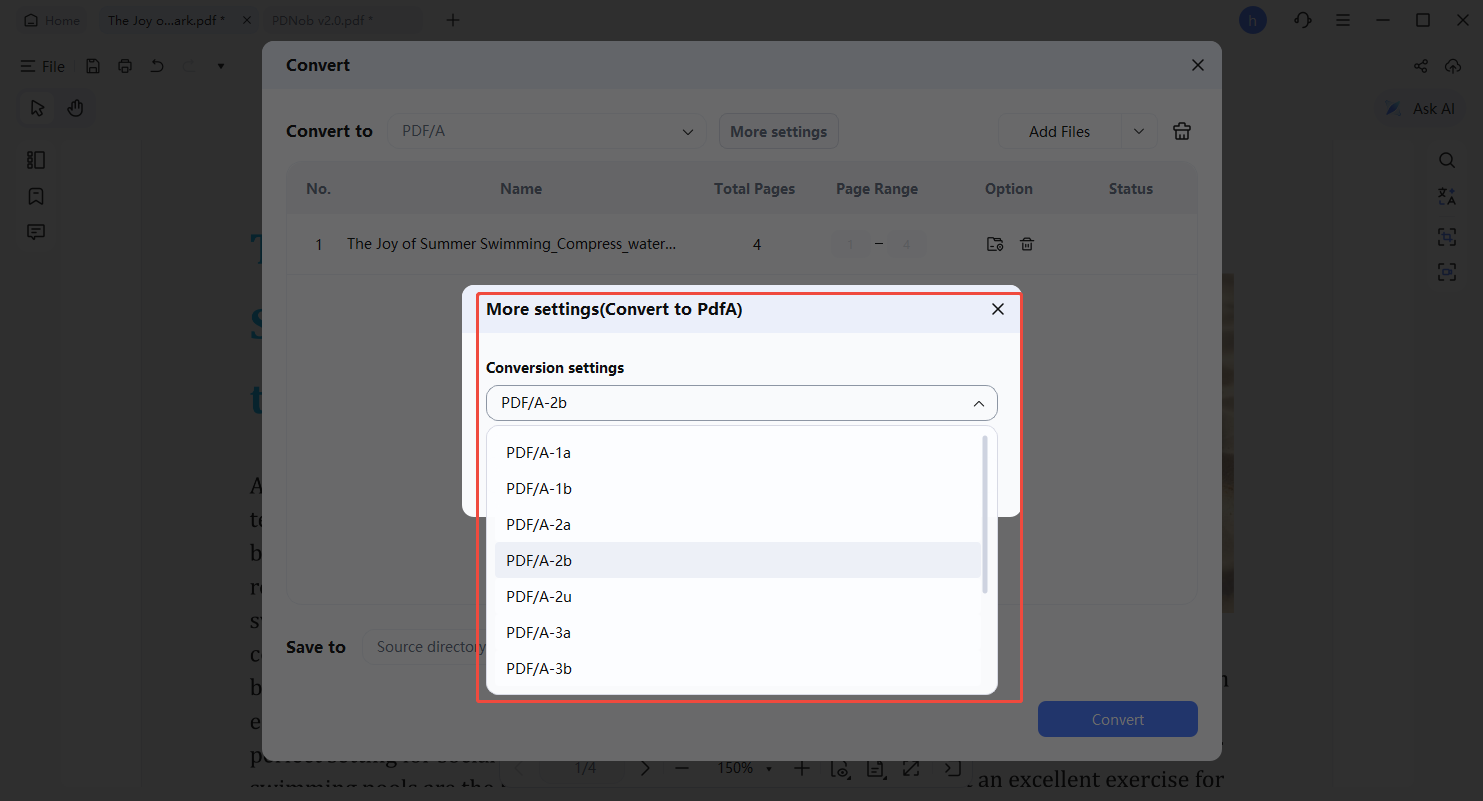Select the hand pan tool

(75, 107)
